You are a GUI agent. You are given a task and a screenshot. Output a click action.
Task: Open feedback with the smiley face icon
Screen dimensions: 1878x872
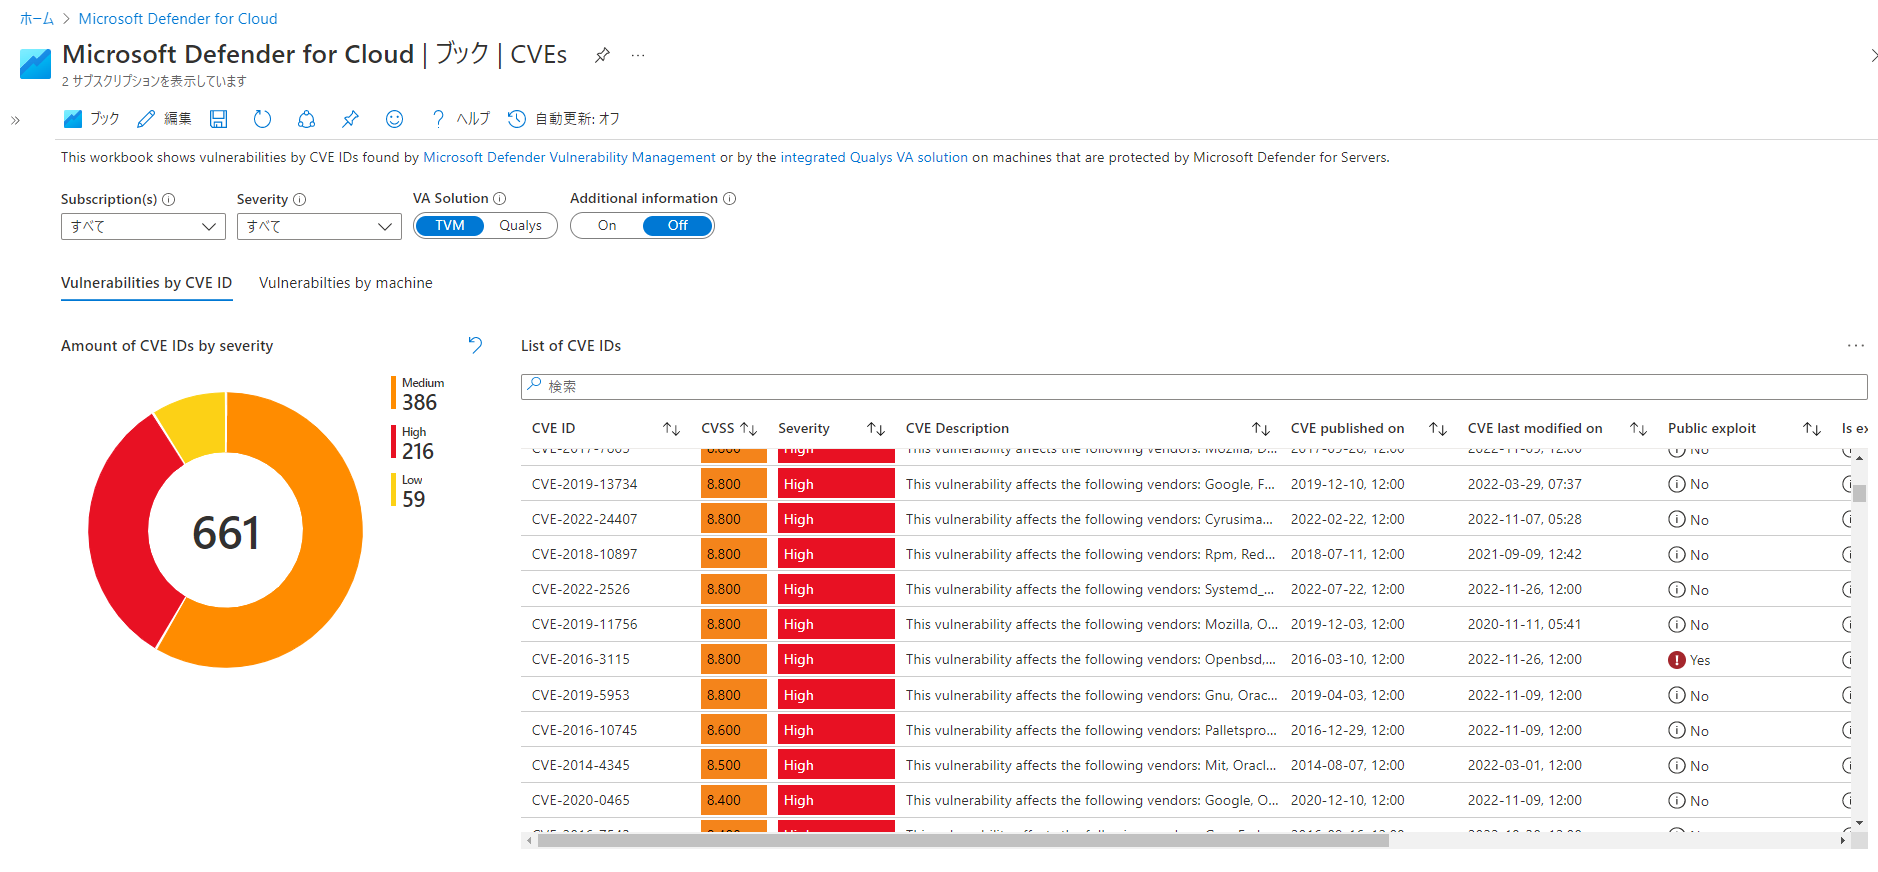click(394, 119)
